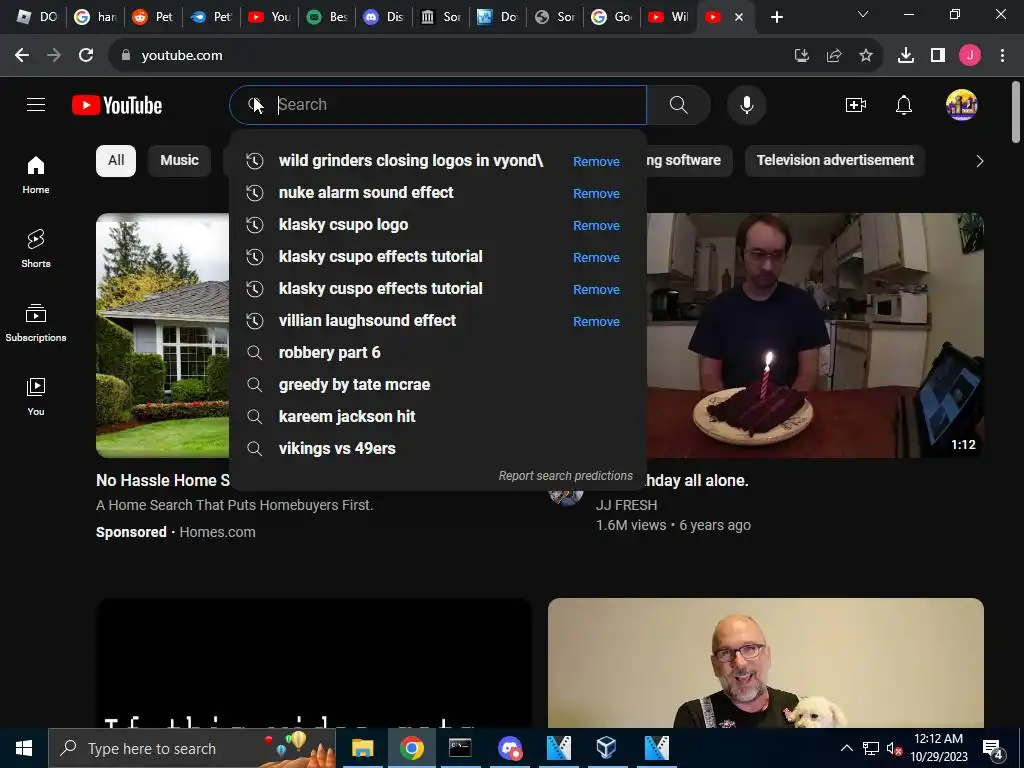Open the birthday cake video thumbnail
1024x768 pixels.
[x=815, y=335]
